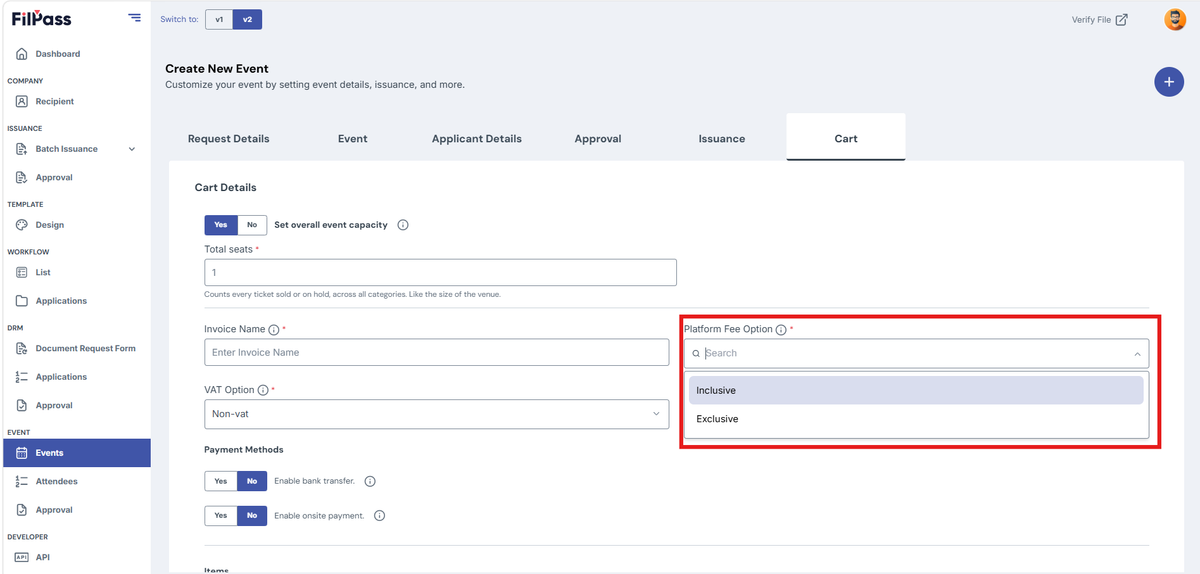Open the Verify File link
The height and width of the screenshot is (574, 1200).
1099,19
